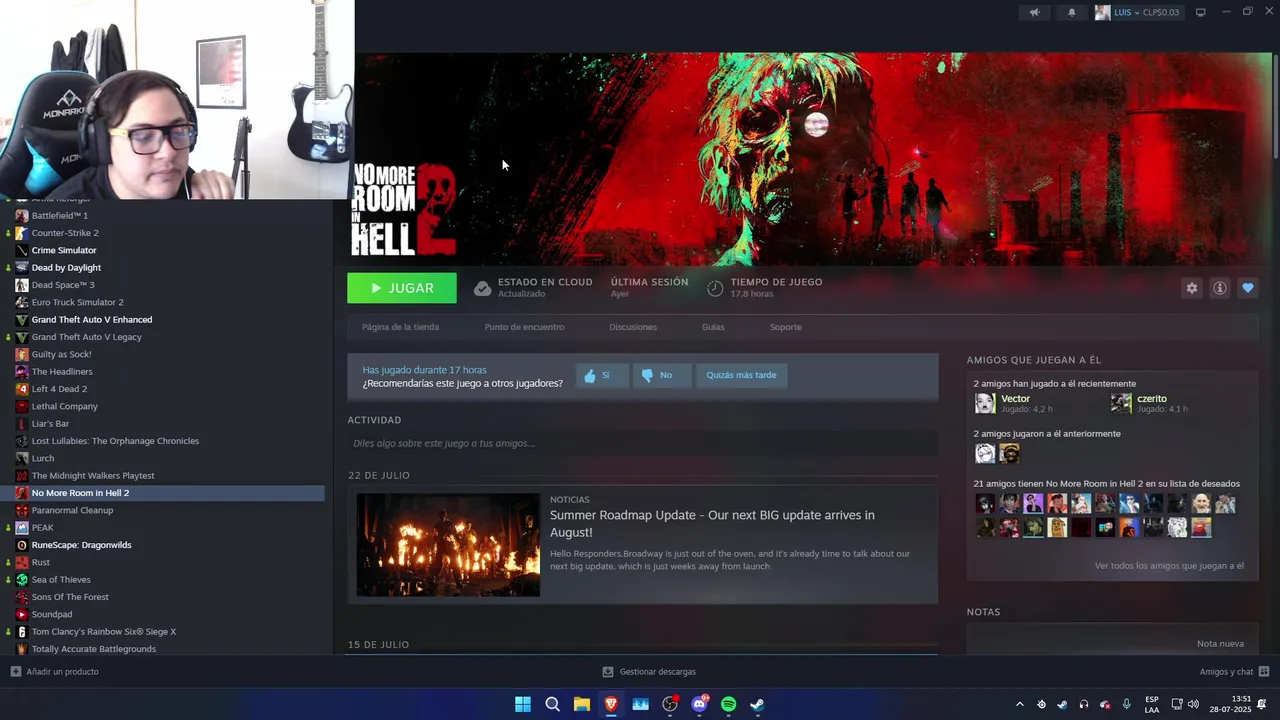
Task: Click the RuneScape: Dragonwilds game icon
Action: tap(22, 545)
